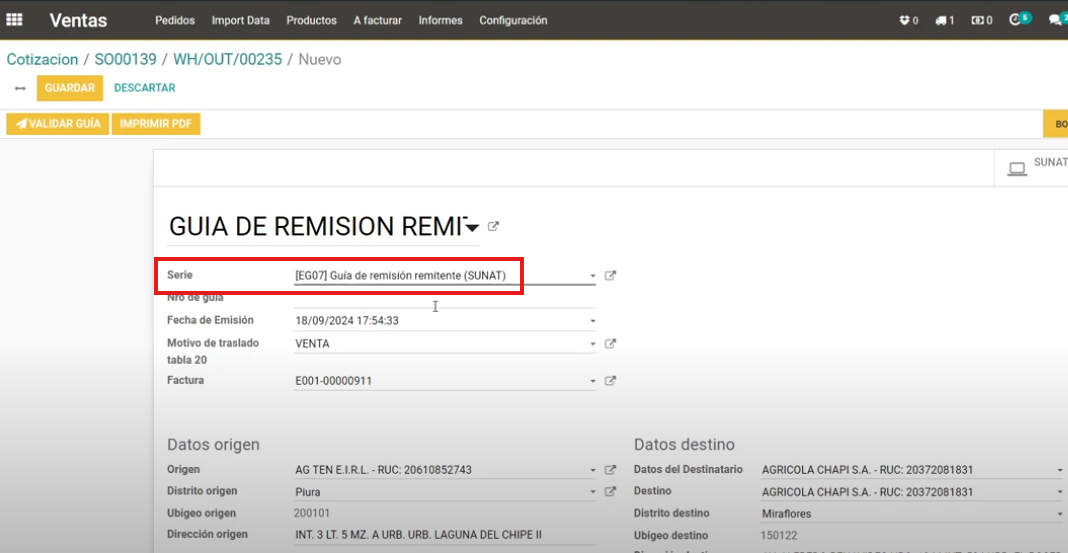The image size is (1068, 553).
Task: Go to SO000139 breadcrumb link
Action: coord(125,60)
